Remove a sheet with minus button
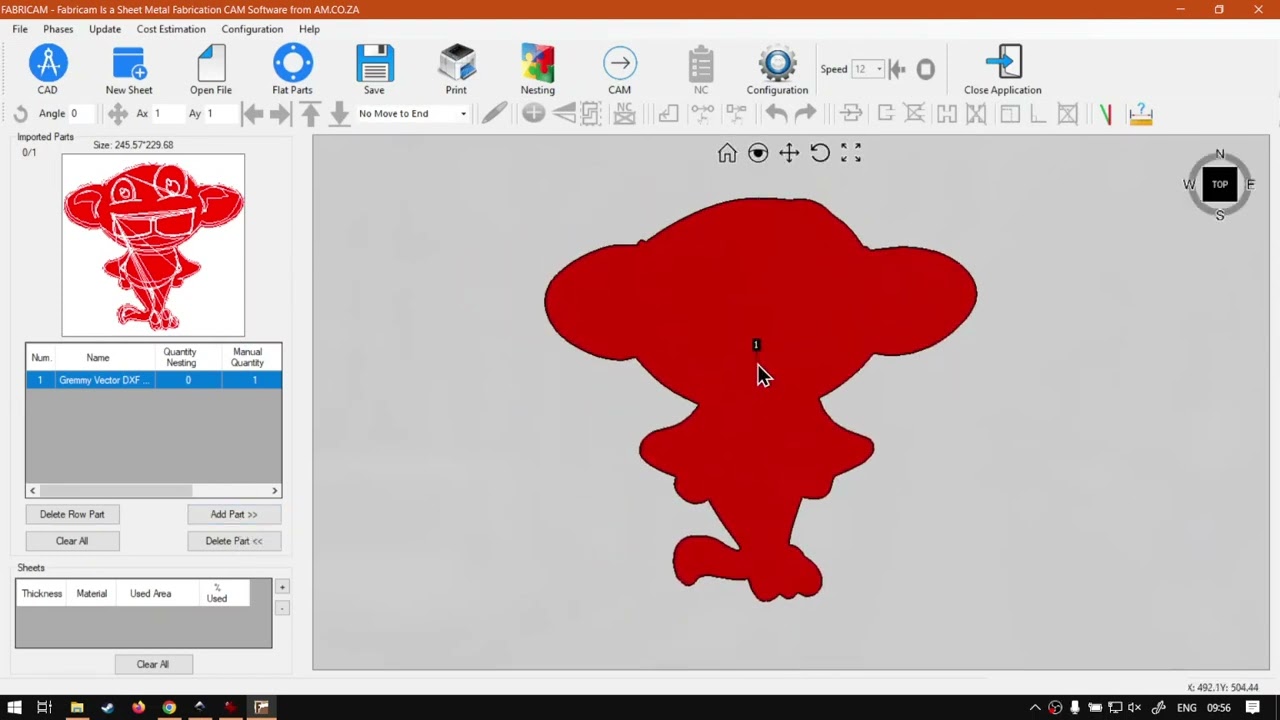The image size is (1280, 720). tap(282, 608)
